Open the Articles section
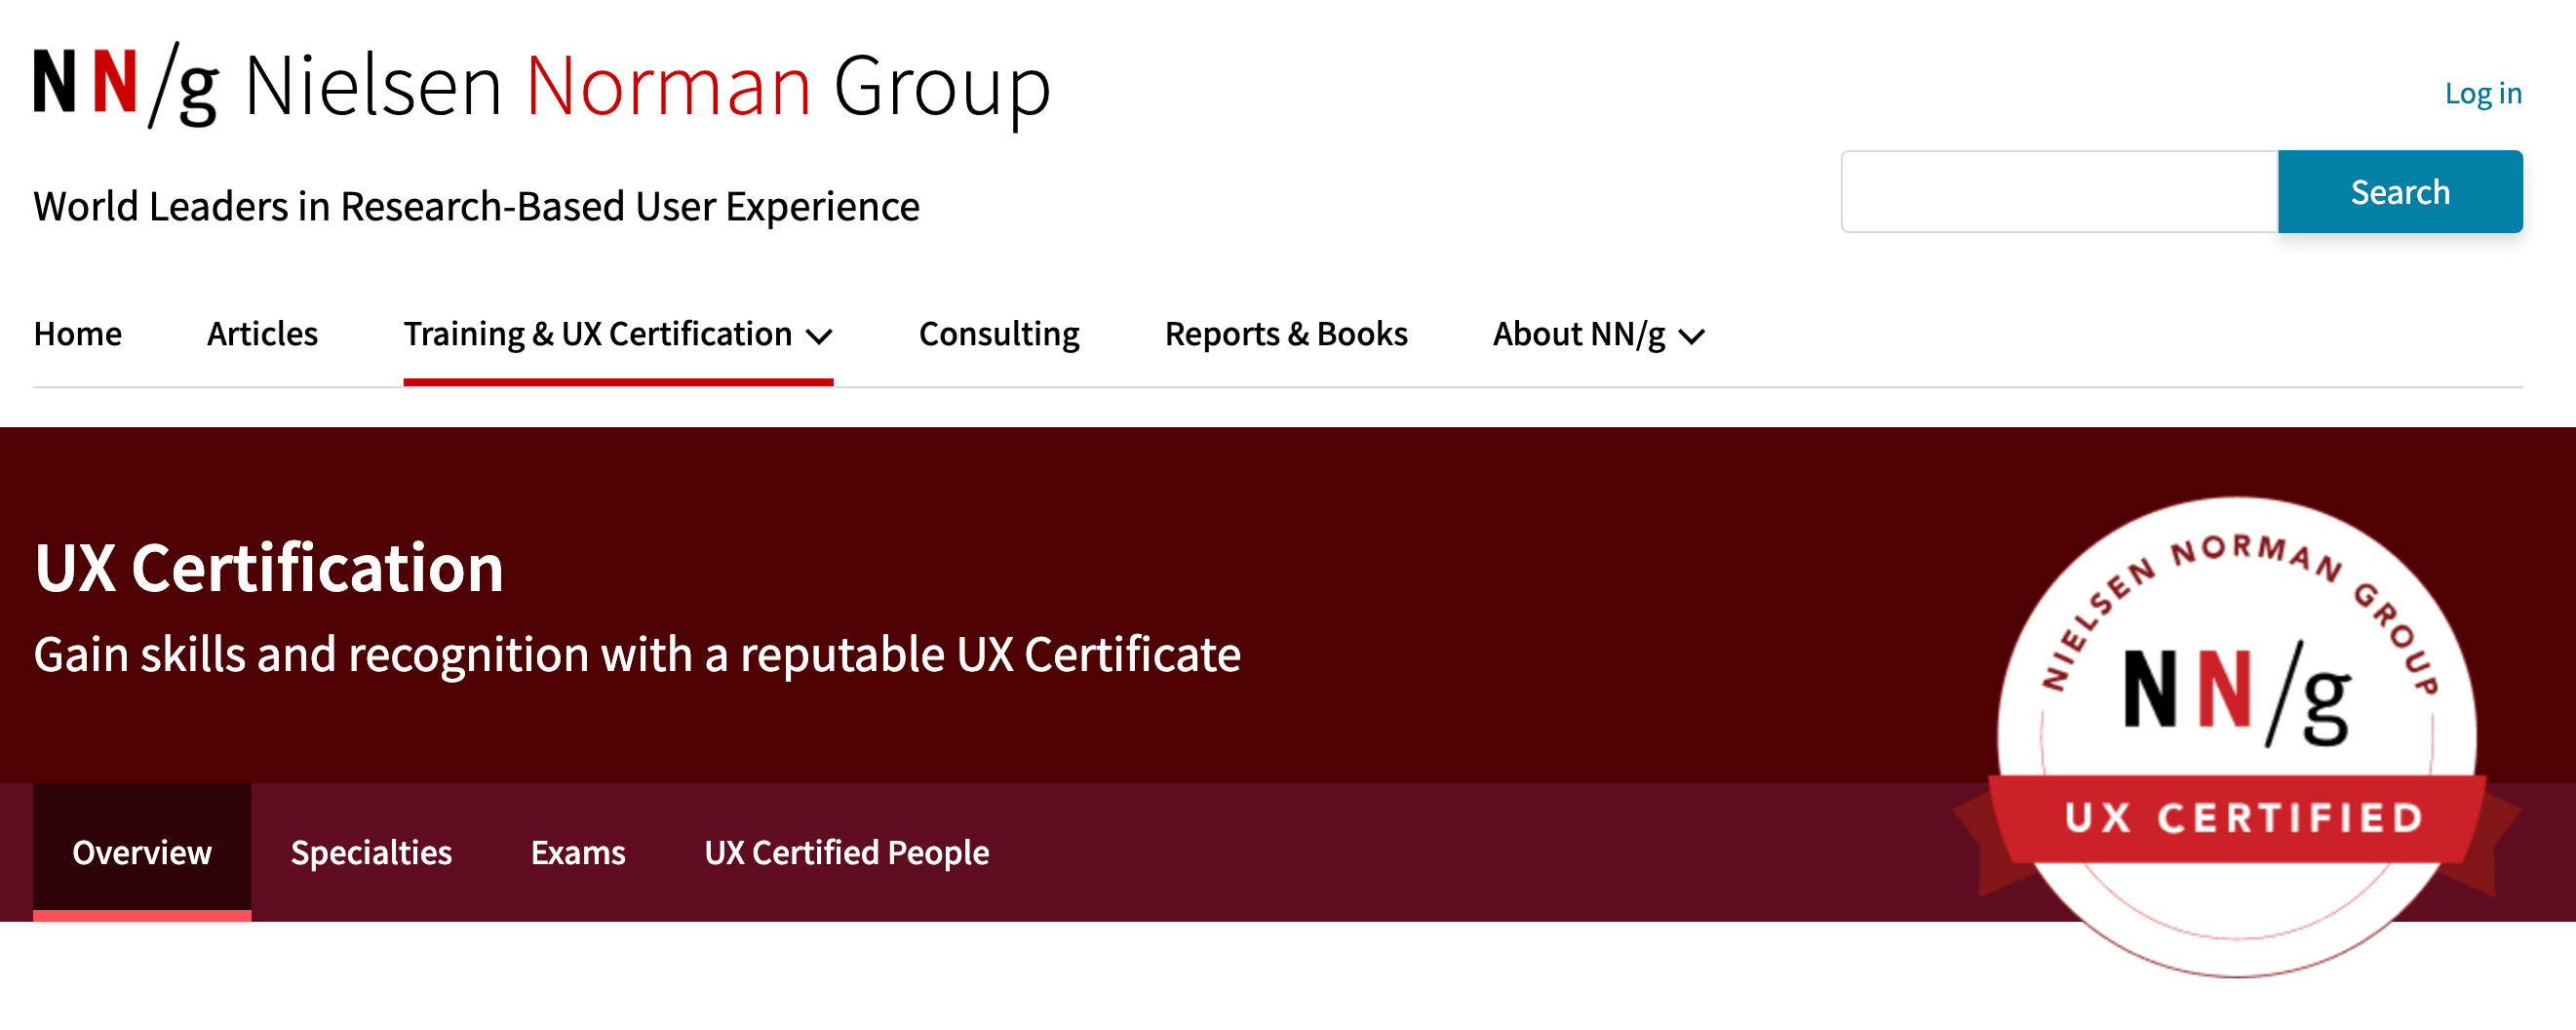Screen dimensions: 2576x1030 click(262, 335)
